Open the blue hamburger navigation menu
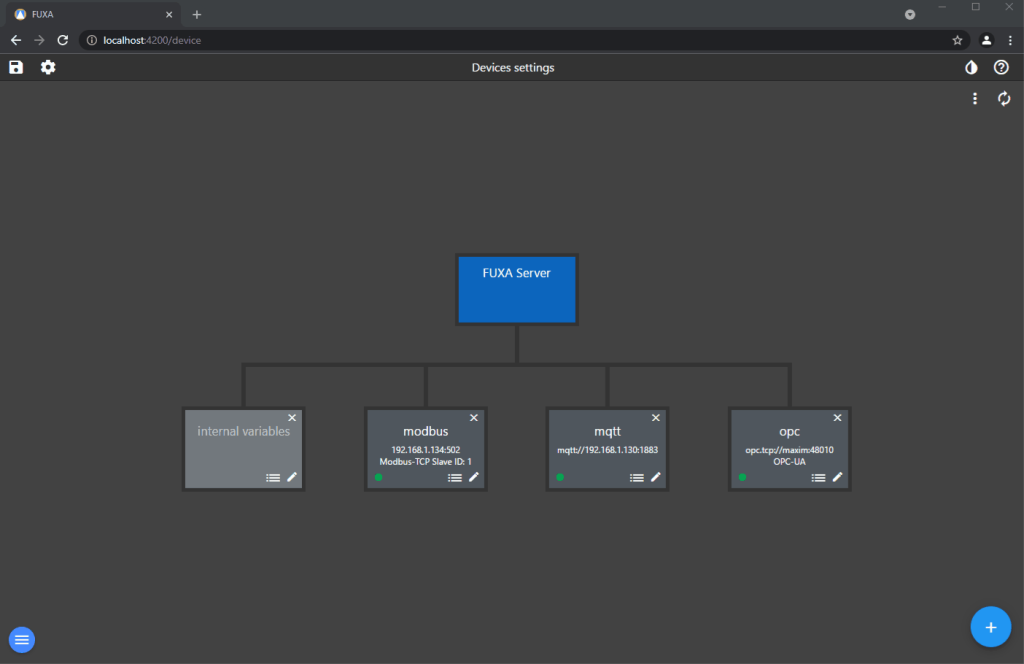The height and width of the screenshot is (664, 1024). tap(22, 639)
